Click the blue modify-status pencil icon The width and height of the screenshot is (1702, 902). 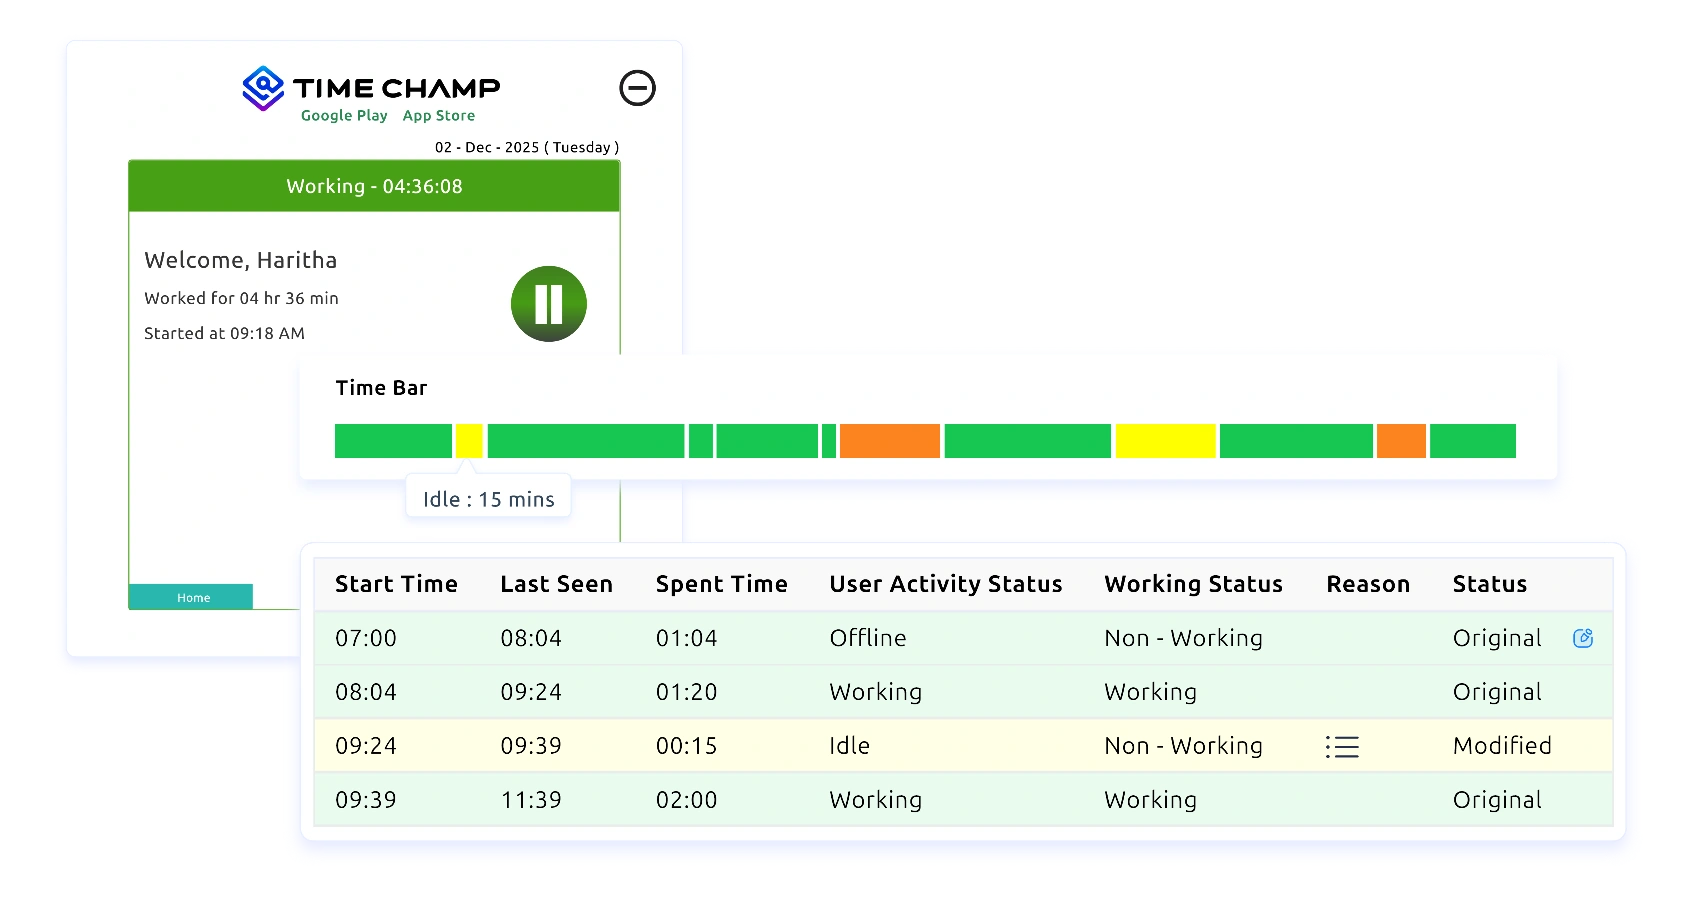coord(1585,637)
